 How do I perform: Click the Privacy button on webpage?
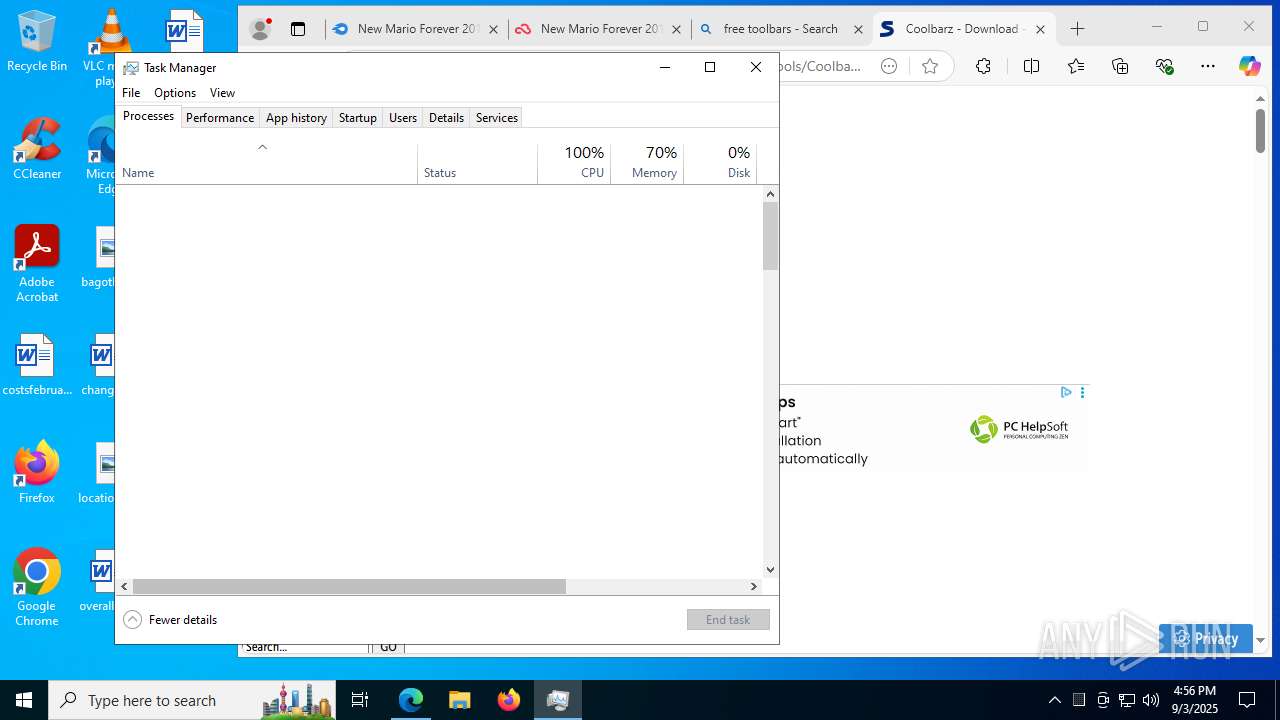click(1205, 638)
